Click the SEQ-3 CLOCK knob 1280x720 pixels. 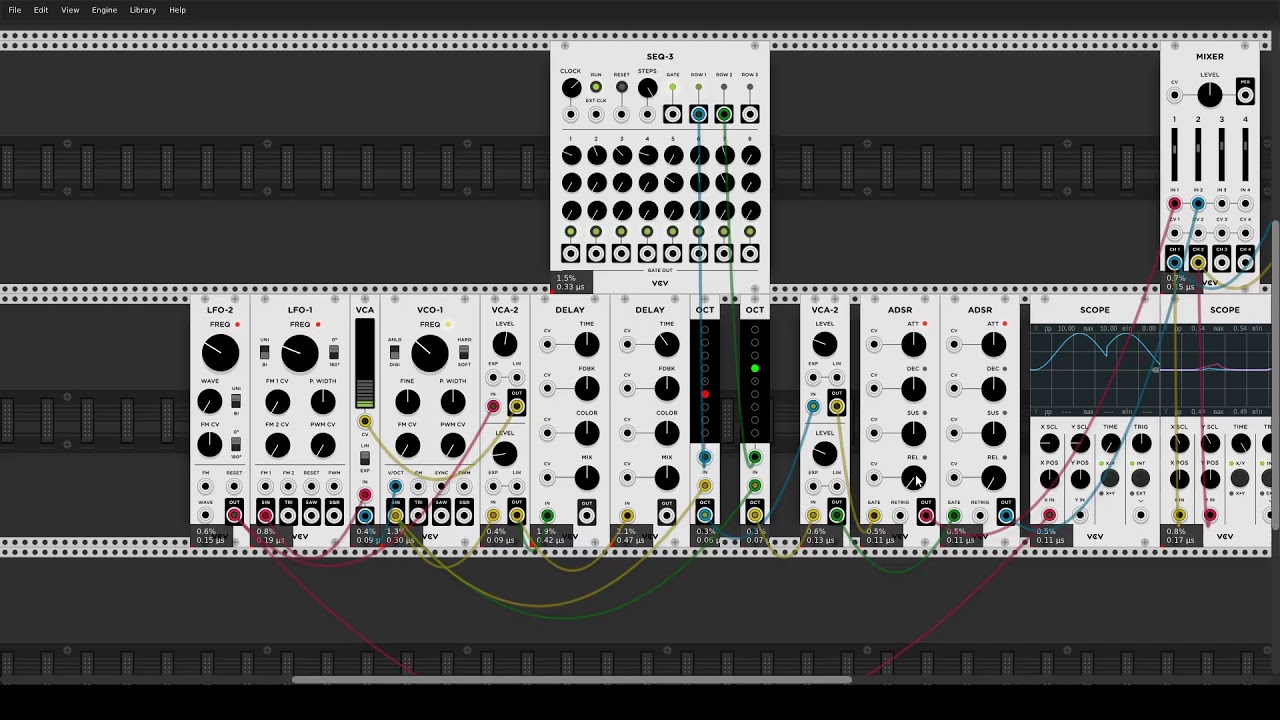571,88
